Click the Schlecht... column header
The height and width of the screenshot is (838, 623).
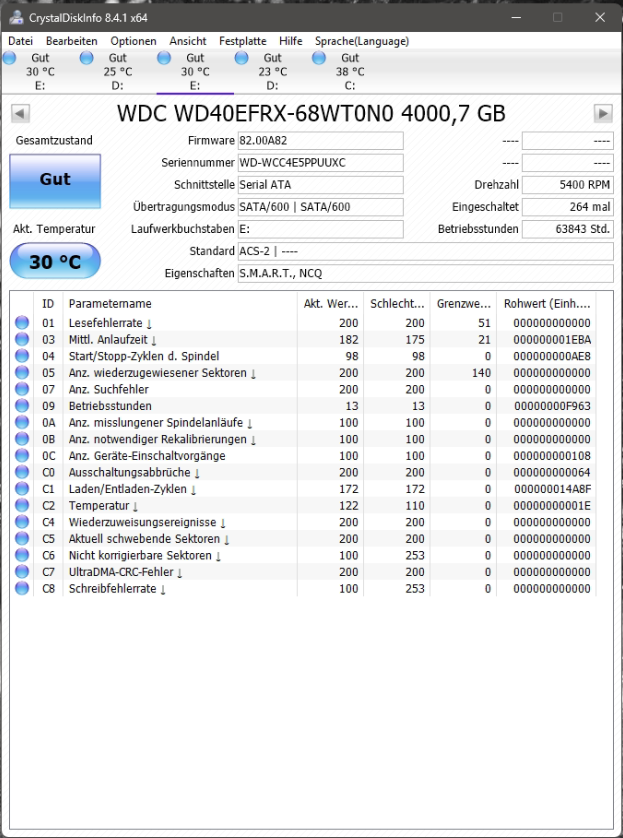coord(396,304)
